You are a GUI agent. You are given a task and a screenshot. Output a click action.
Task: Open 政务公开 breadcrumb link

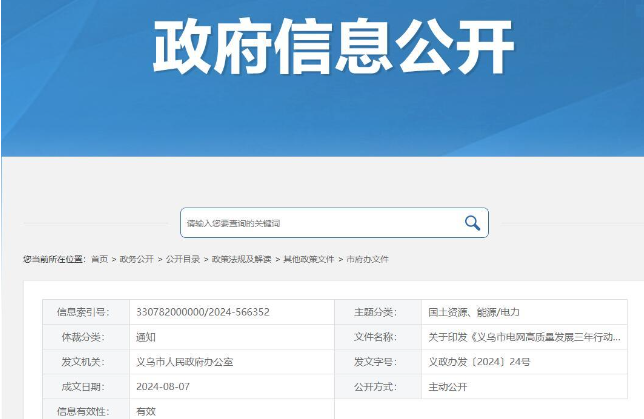click(137, 259)
